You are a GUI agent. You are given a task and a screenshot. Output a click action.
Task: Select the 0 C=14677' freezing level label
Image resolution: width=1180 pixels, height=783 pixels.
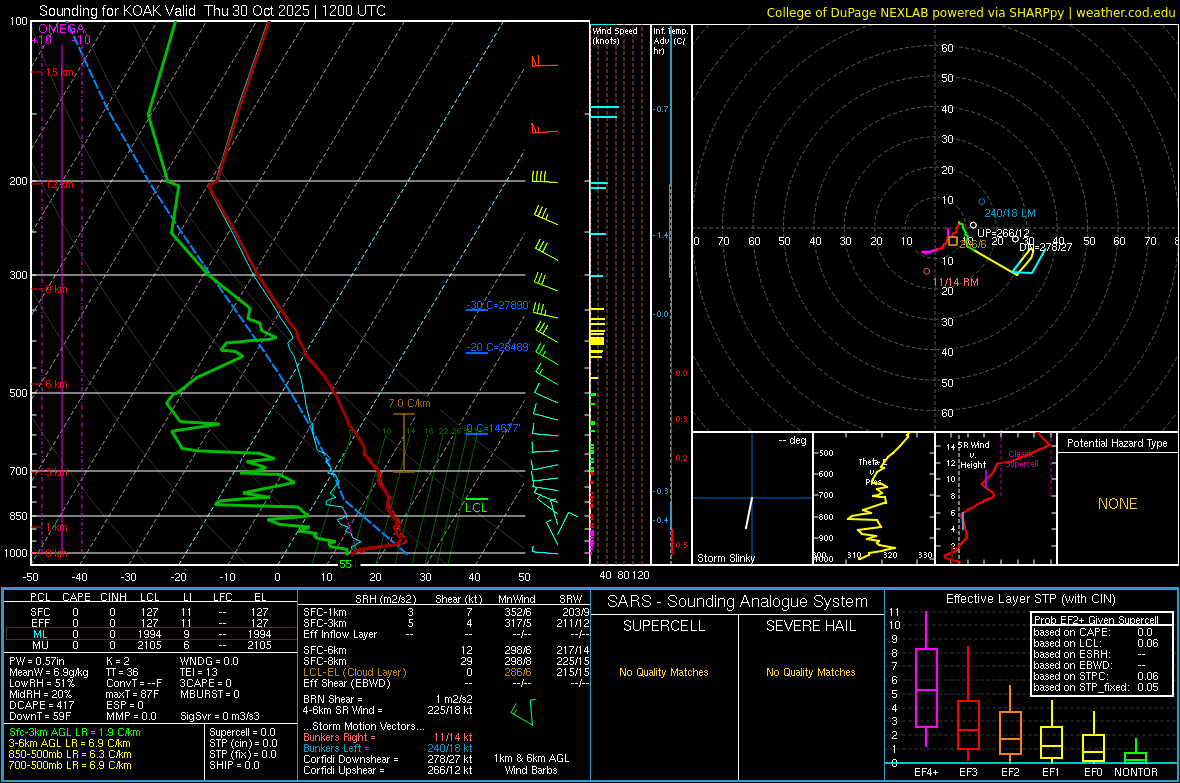(493, 428)
